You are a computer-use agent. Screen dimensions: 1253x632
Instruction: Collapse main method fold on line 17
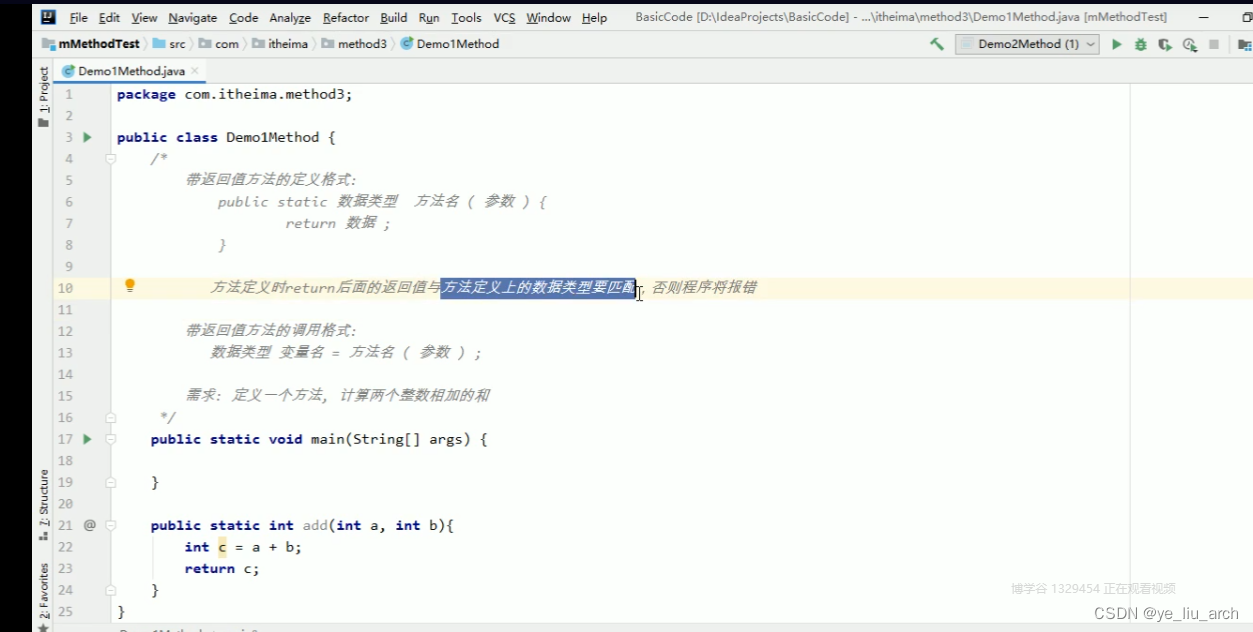click(x=111, y=439)
